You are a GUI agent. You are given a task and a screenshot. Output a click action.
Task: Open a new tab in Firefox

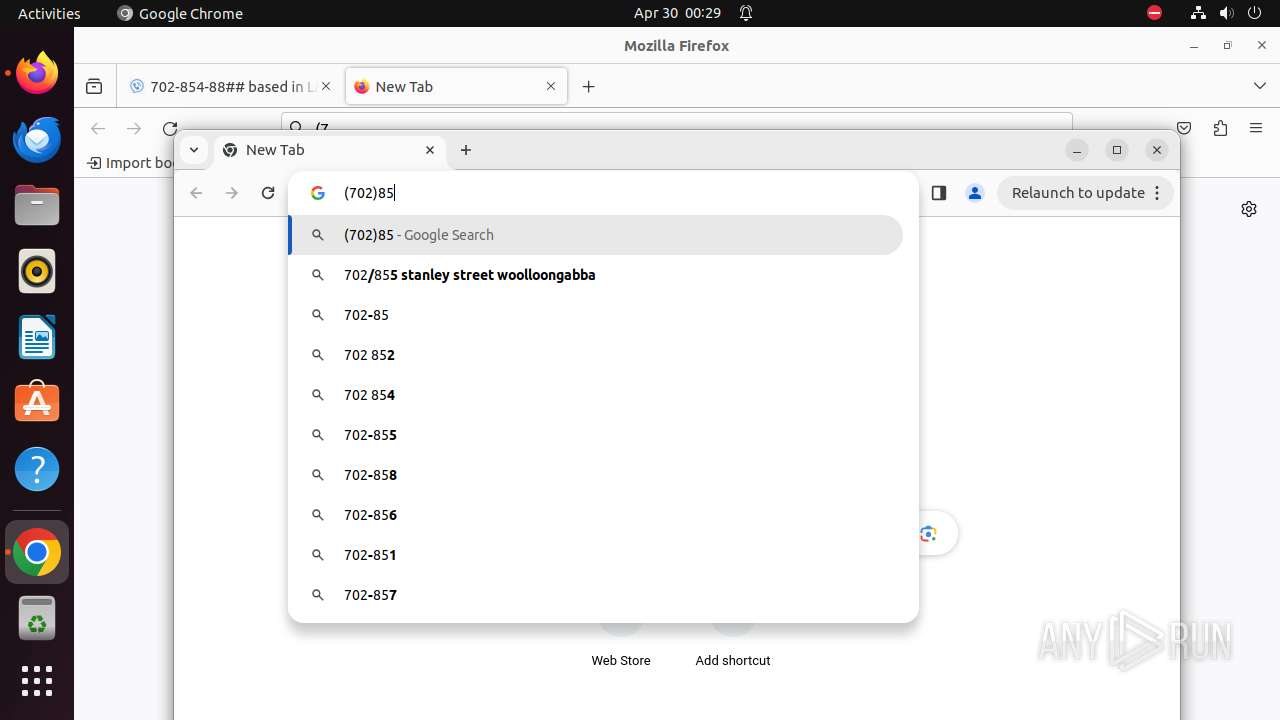[x=588, y=86]
